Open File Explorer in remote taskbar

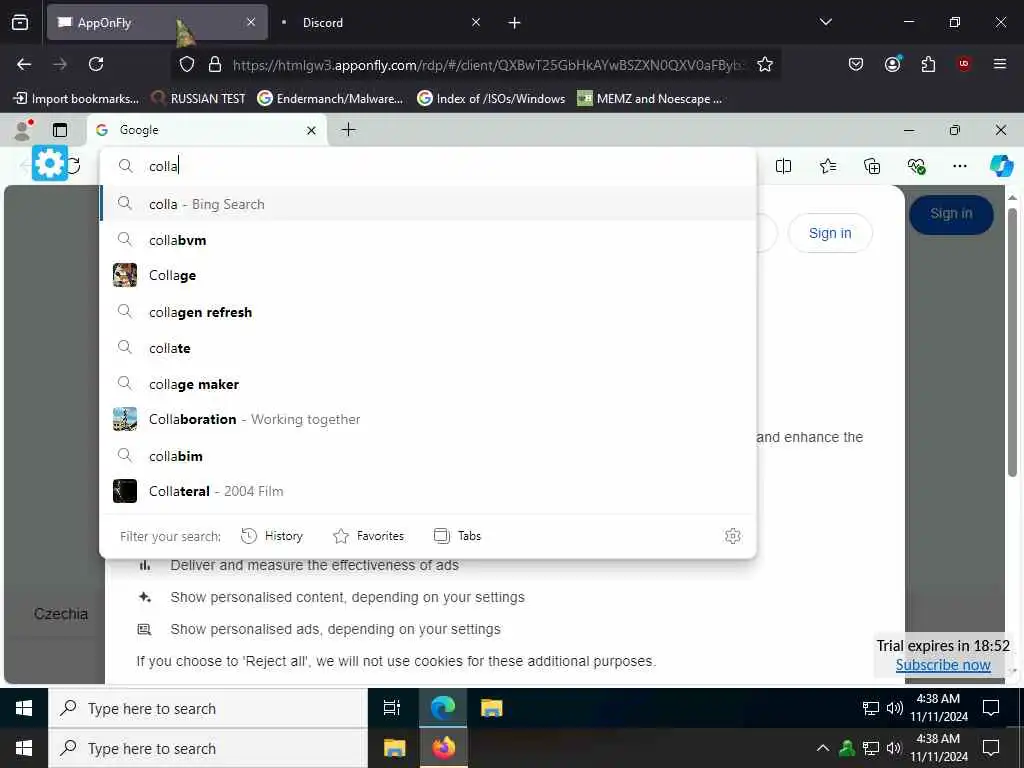tap(492, 708)
